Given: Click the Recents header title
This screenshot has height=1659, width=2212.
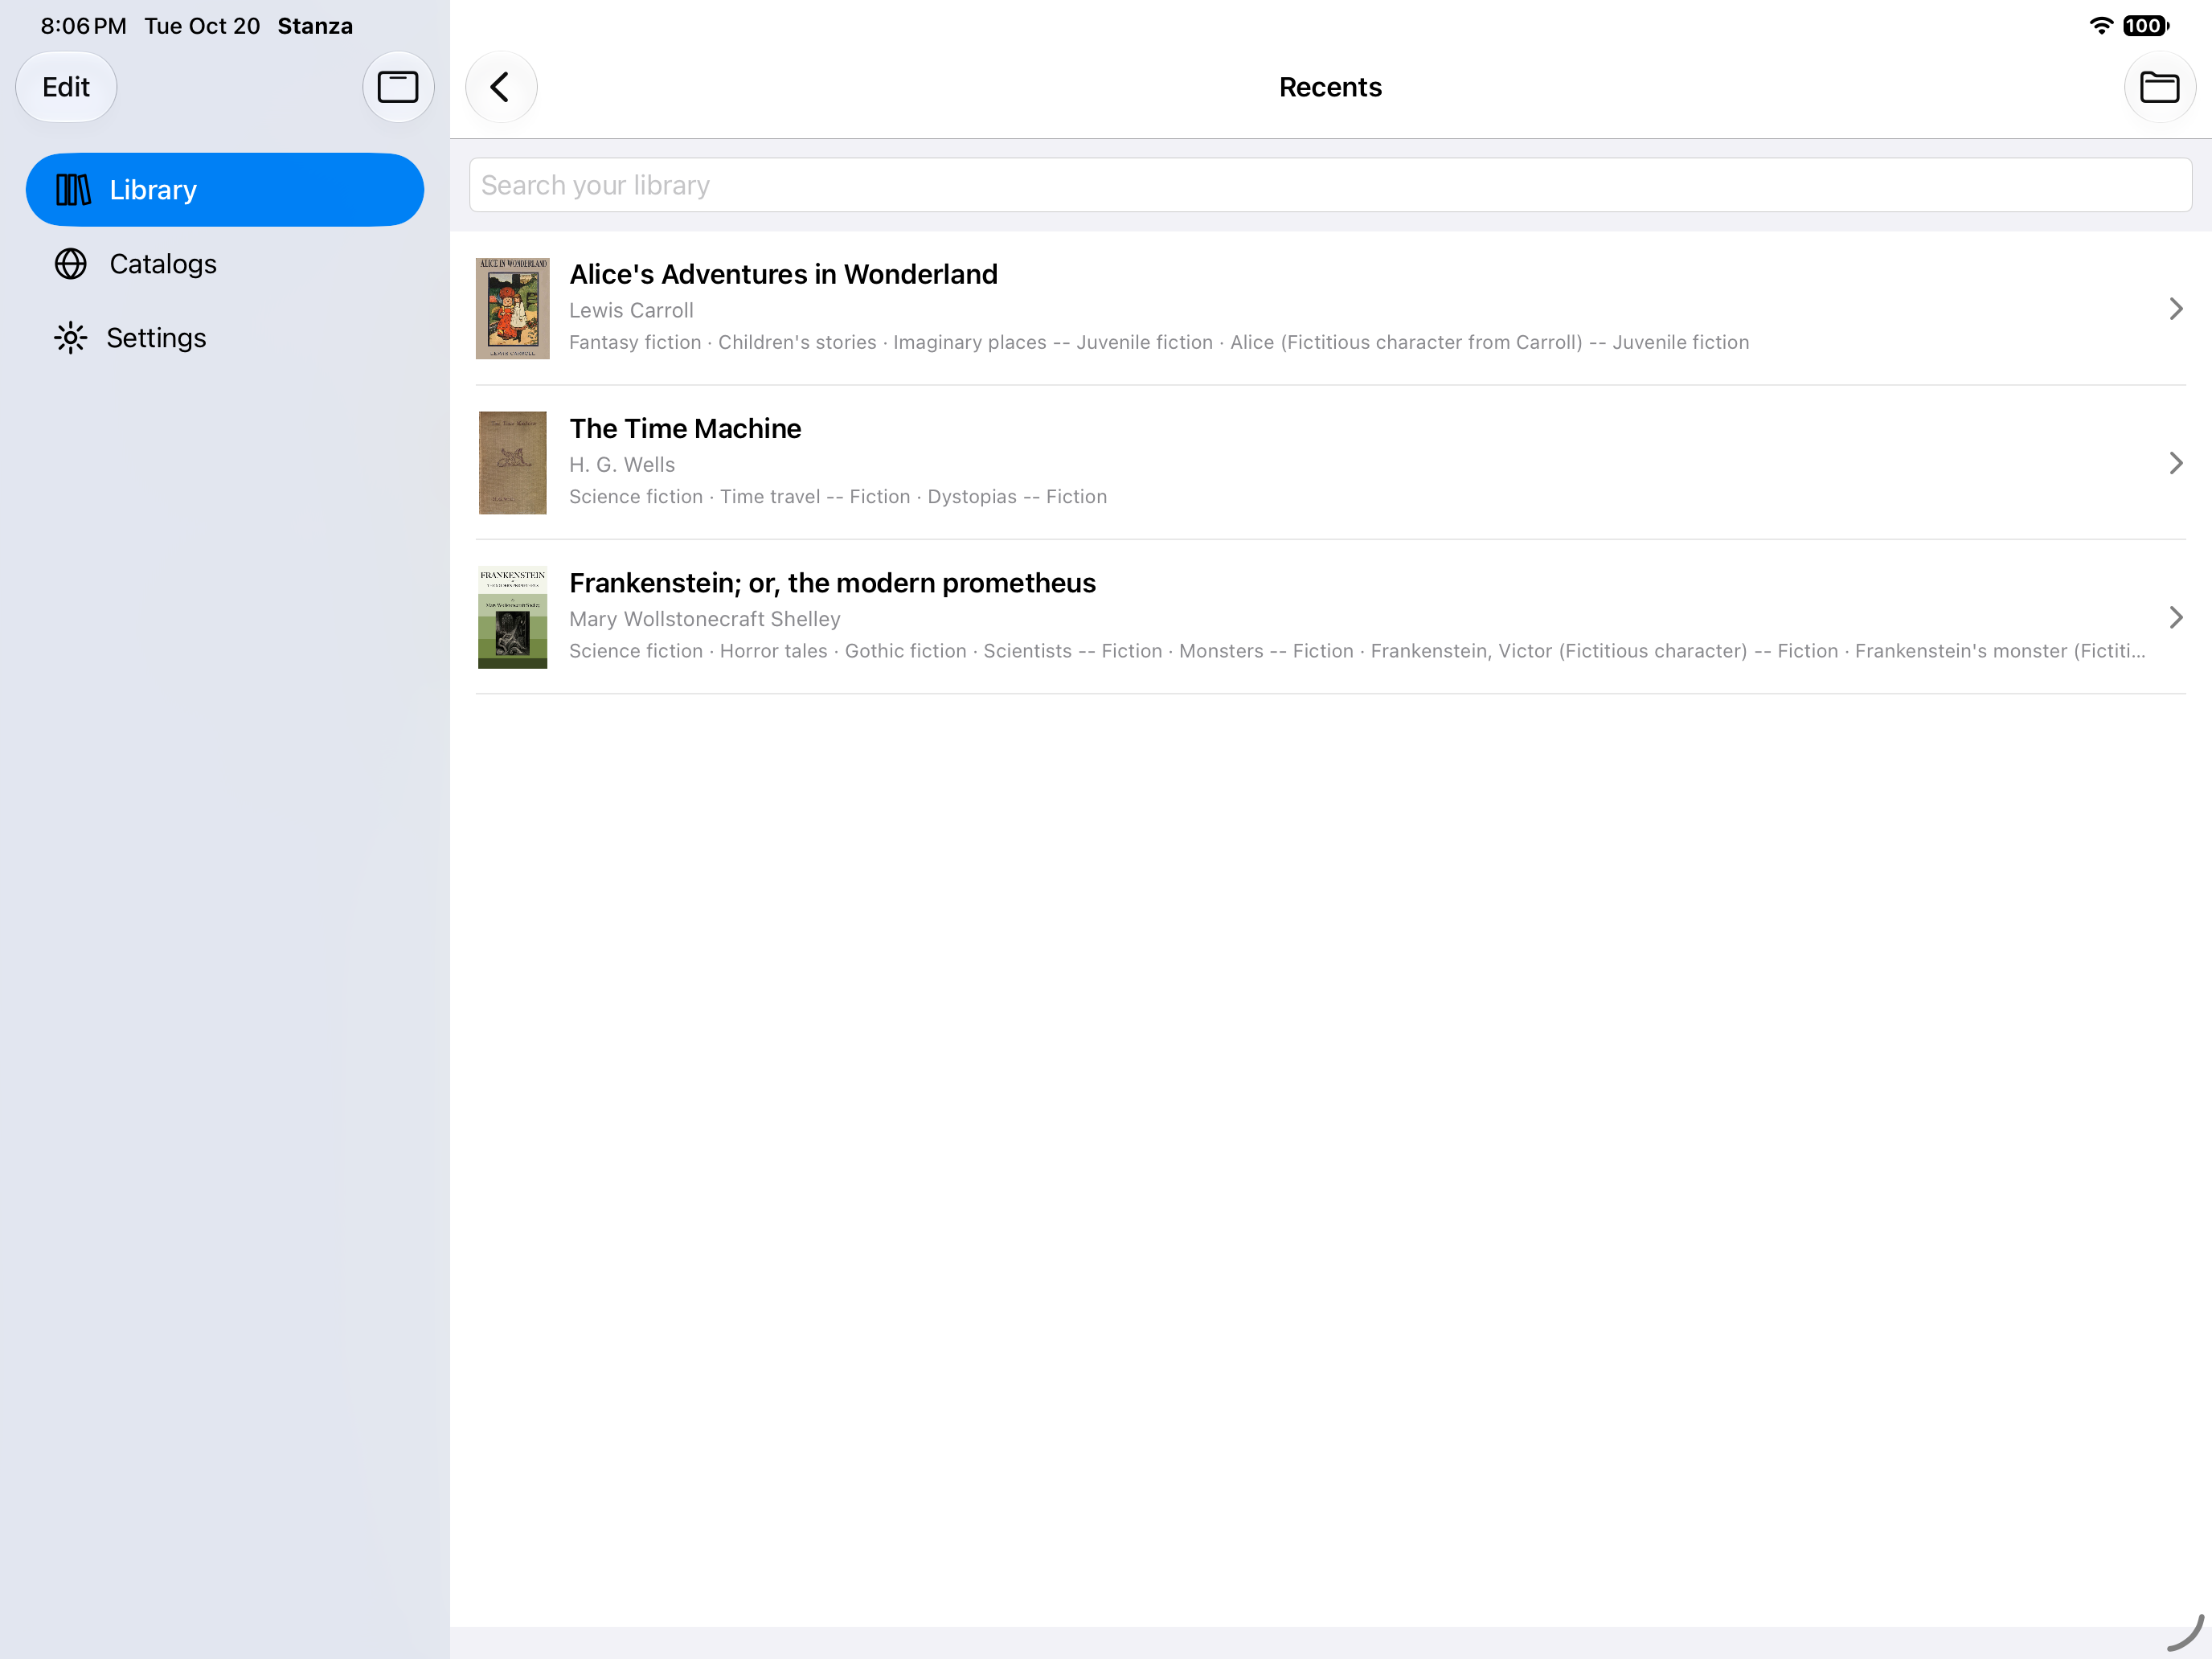Looking at the screenshot, I should 1330,87.
